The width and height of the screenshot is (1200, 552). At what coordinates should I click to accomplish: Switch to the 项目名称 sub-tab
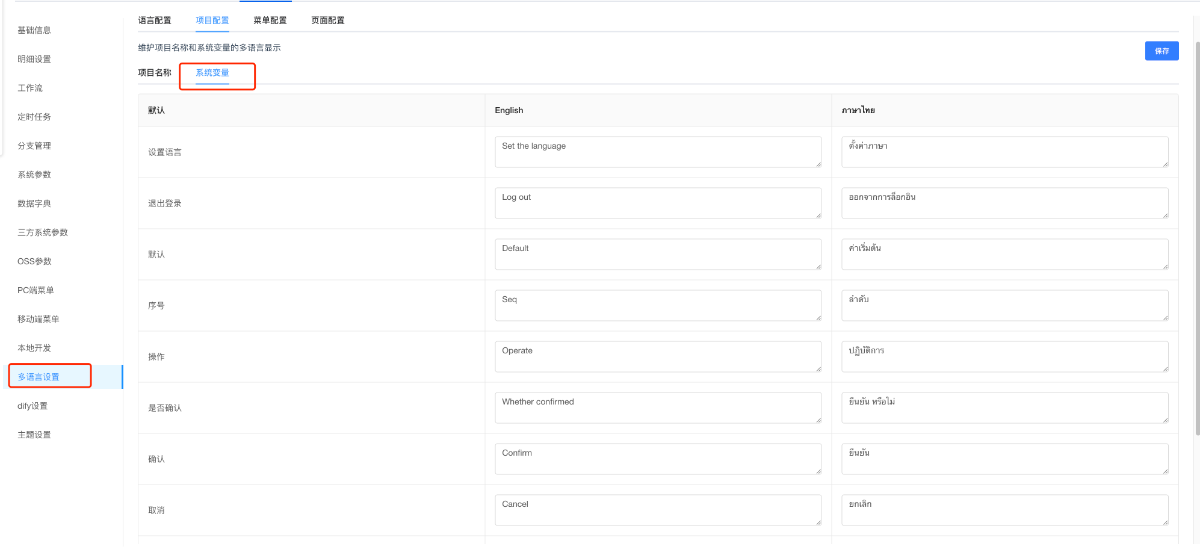coord(154,73)
